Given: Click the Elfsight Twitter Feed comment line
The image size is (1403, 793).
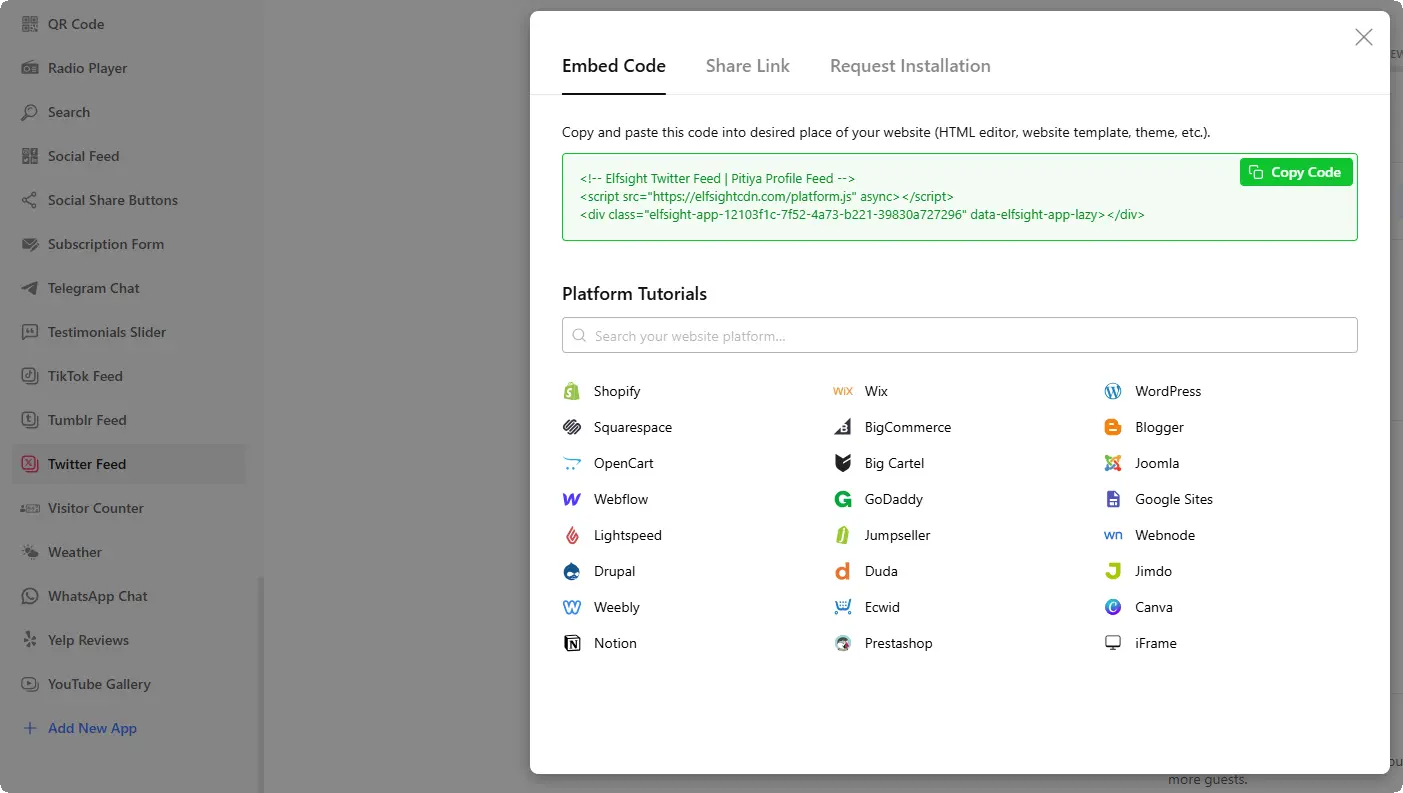Looking at the screenshot, I should (x=717, y=178).
